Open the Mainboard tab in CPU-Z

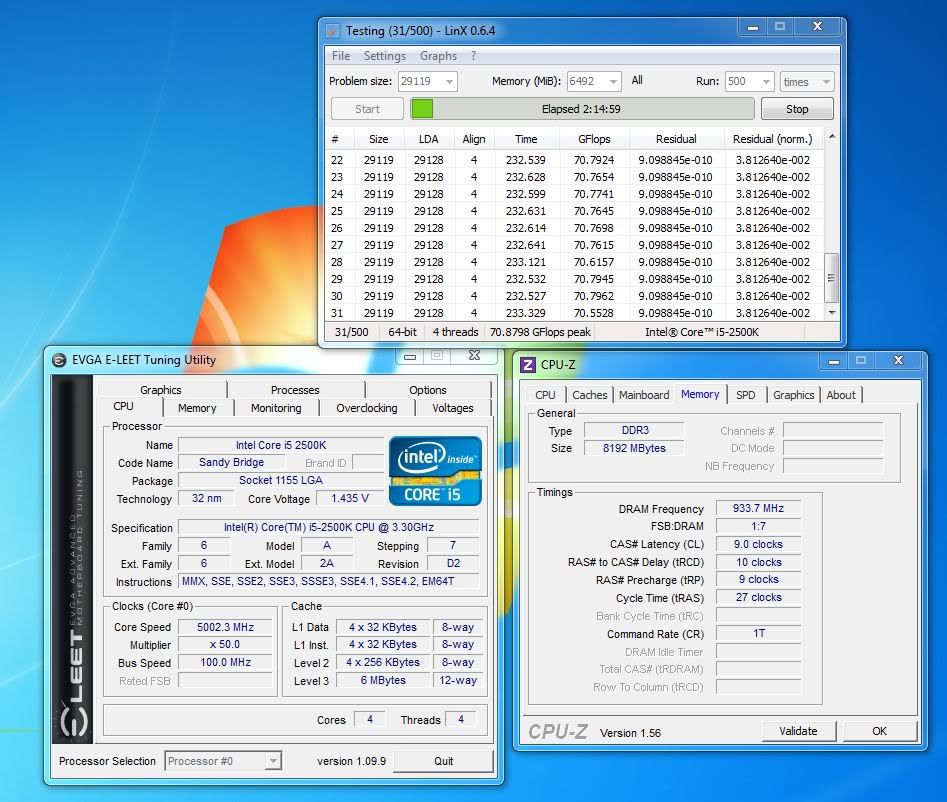[644, 395]
